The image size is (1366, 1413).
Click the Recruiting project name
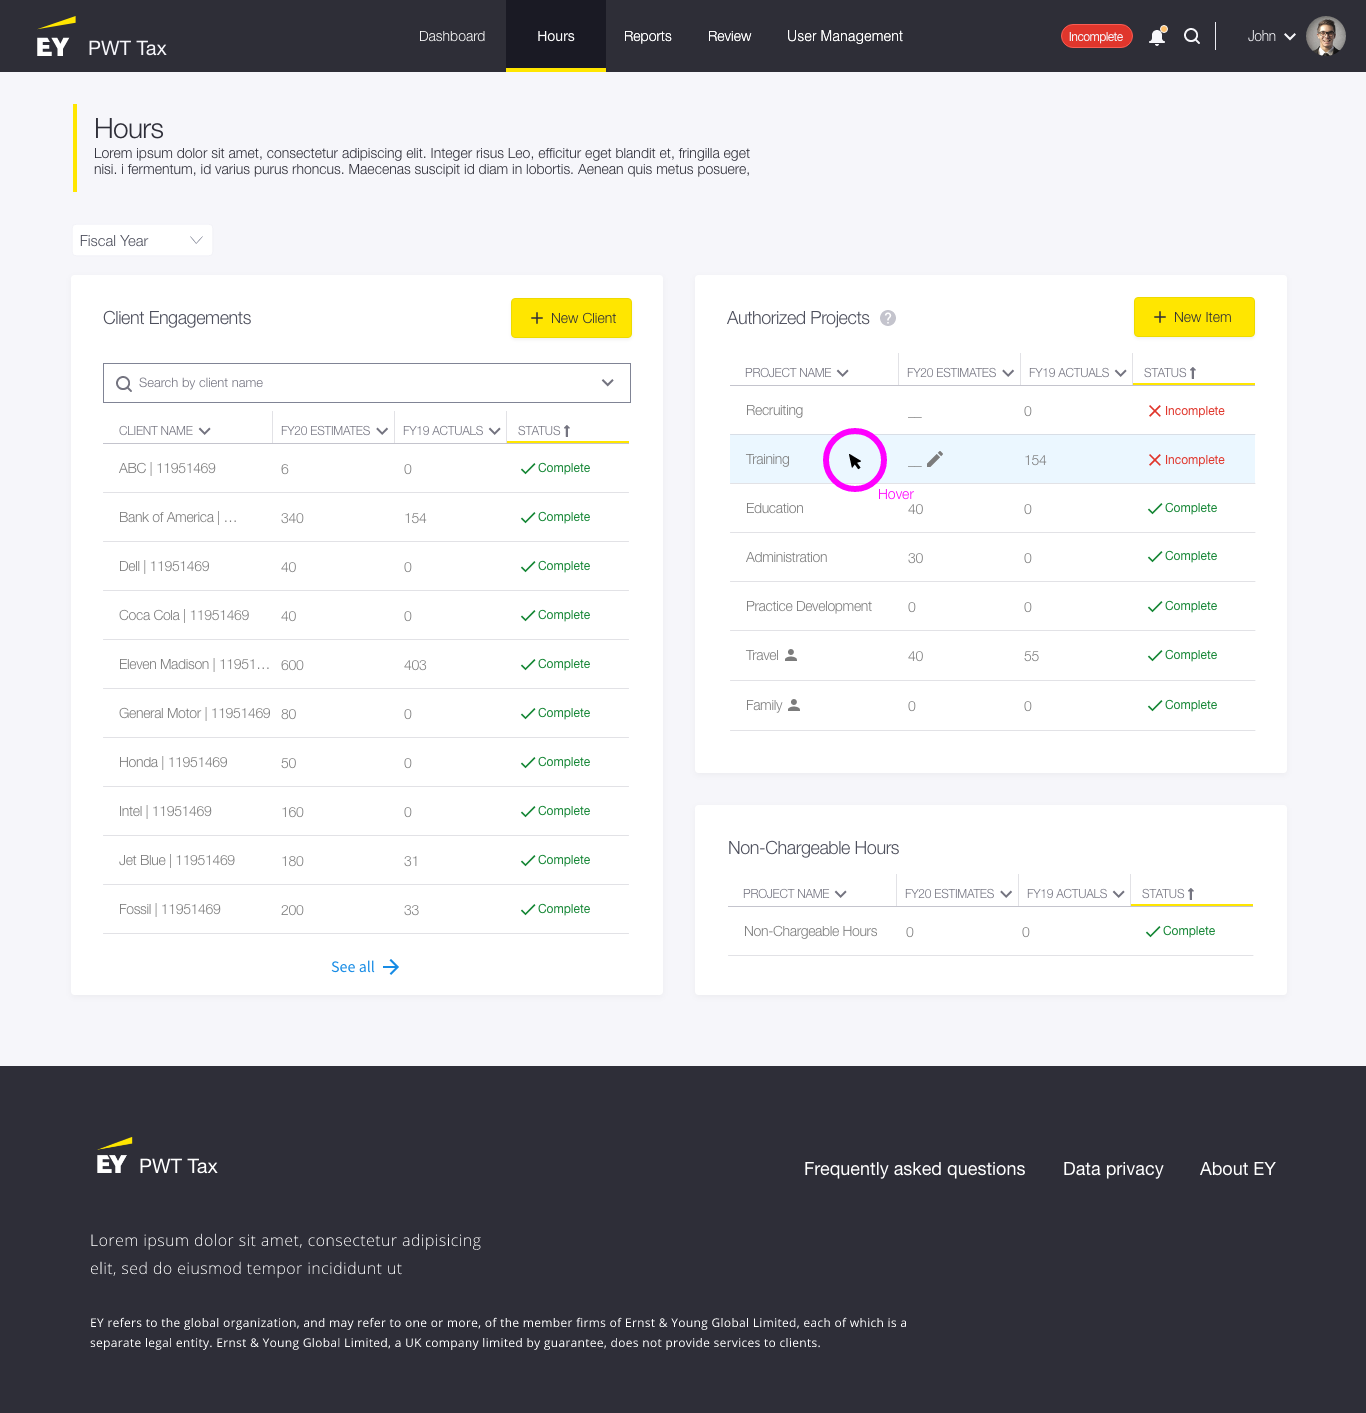click(x=774, y=411)
